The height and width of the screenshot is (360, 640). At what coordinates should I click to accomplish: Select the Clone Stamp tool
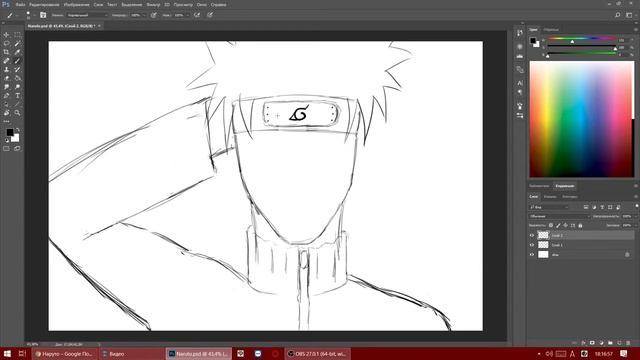pyautogui.click(x=6, y=69)
